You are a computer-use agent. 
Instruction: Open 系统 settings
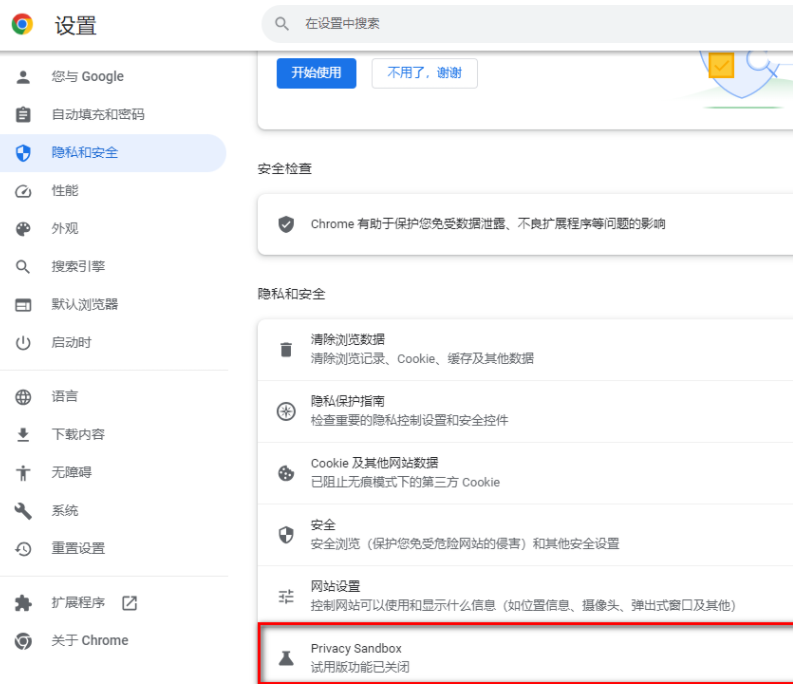[x=113, y=511]
